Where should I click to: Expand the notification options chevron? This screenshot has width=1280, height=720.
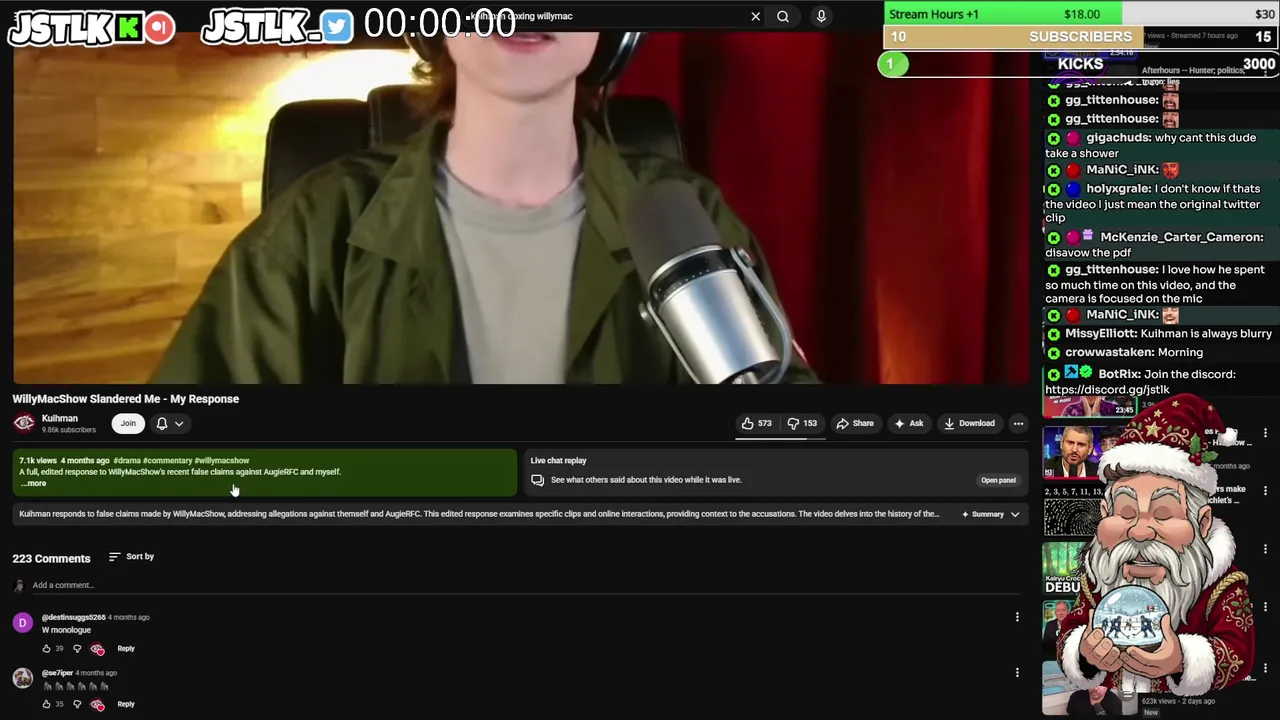pos(179,423)
